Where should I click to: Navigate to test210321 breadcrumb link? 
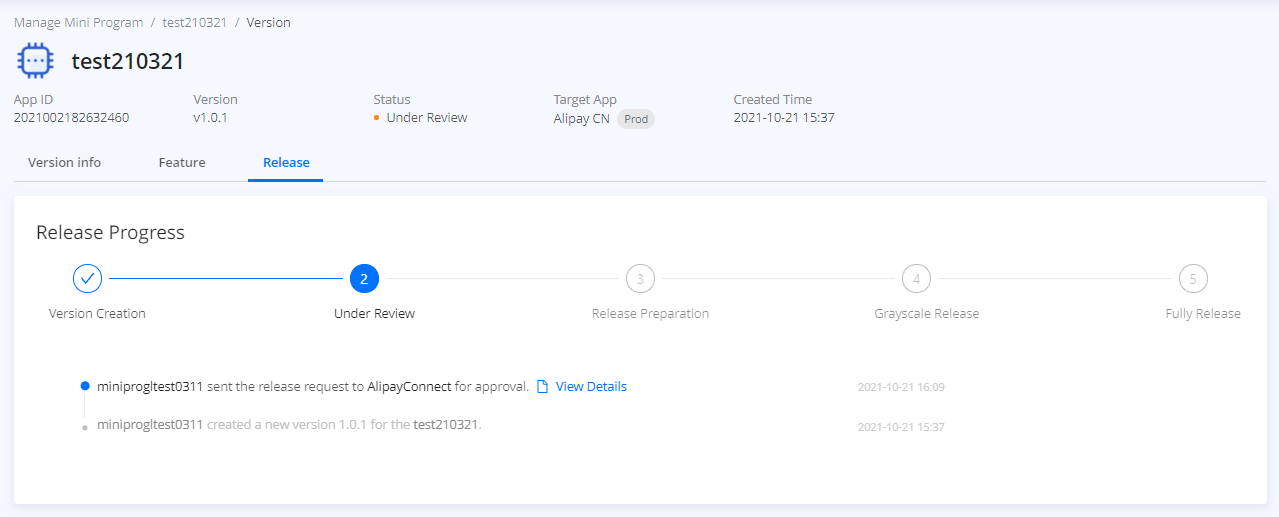(195, 22)
